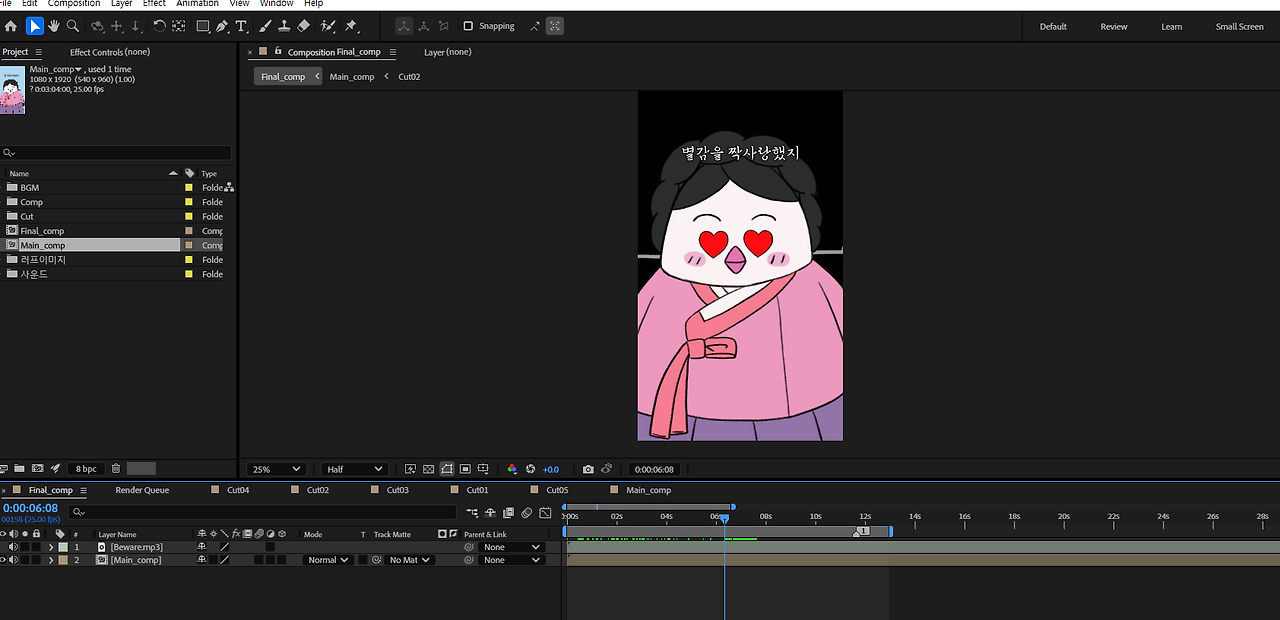Expand the Beware.mp3 layer properties

pos(51,547)
